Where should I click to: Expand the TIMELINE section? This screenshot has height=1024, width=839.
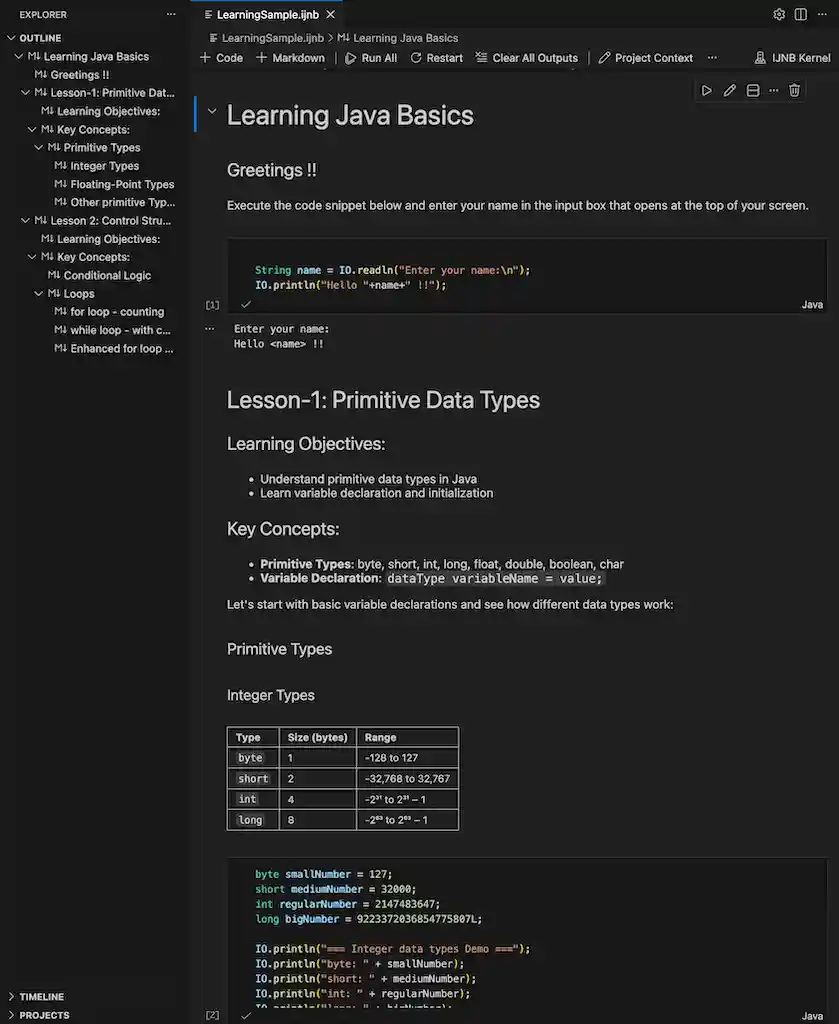click(x=43, y=996)
